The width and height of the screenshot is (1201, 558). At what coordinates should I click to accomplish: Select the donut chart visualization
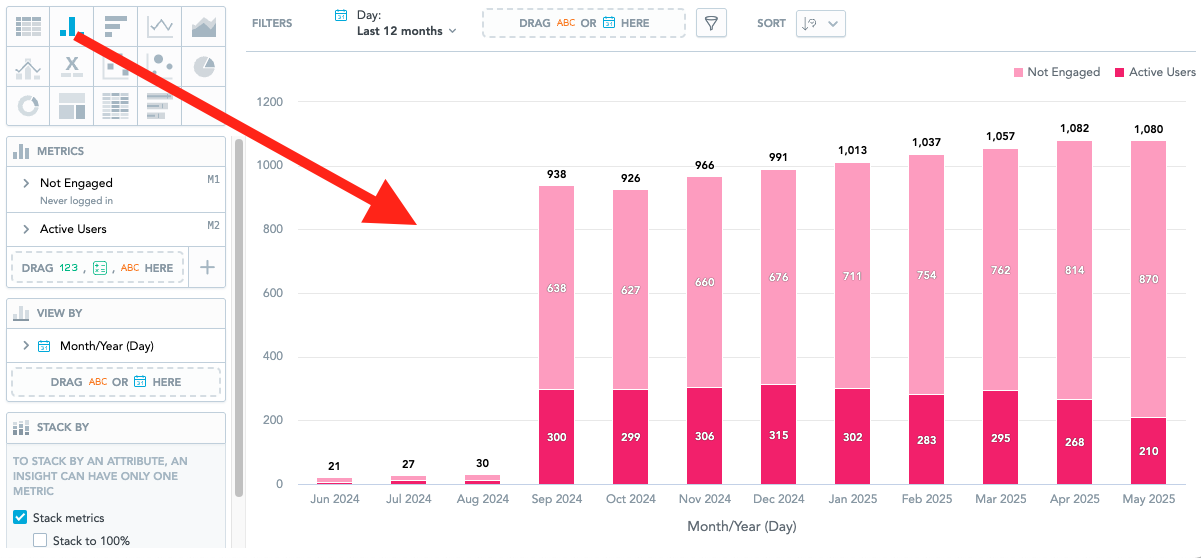pos(28,105)
